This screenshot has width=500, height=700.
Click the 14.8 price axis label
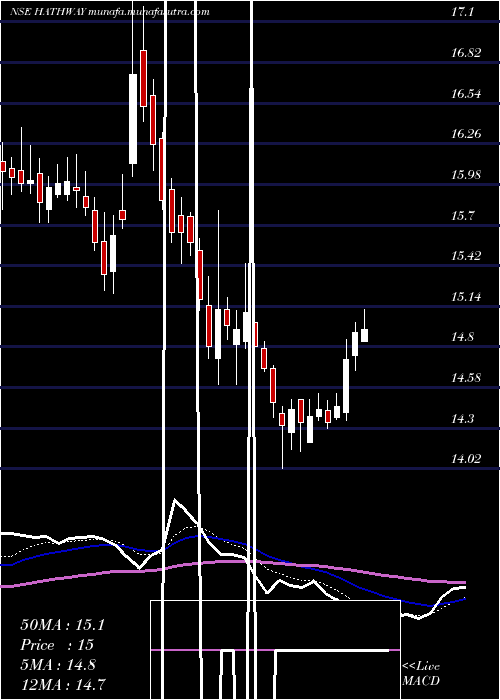(x=462, y=338)
